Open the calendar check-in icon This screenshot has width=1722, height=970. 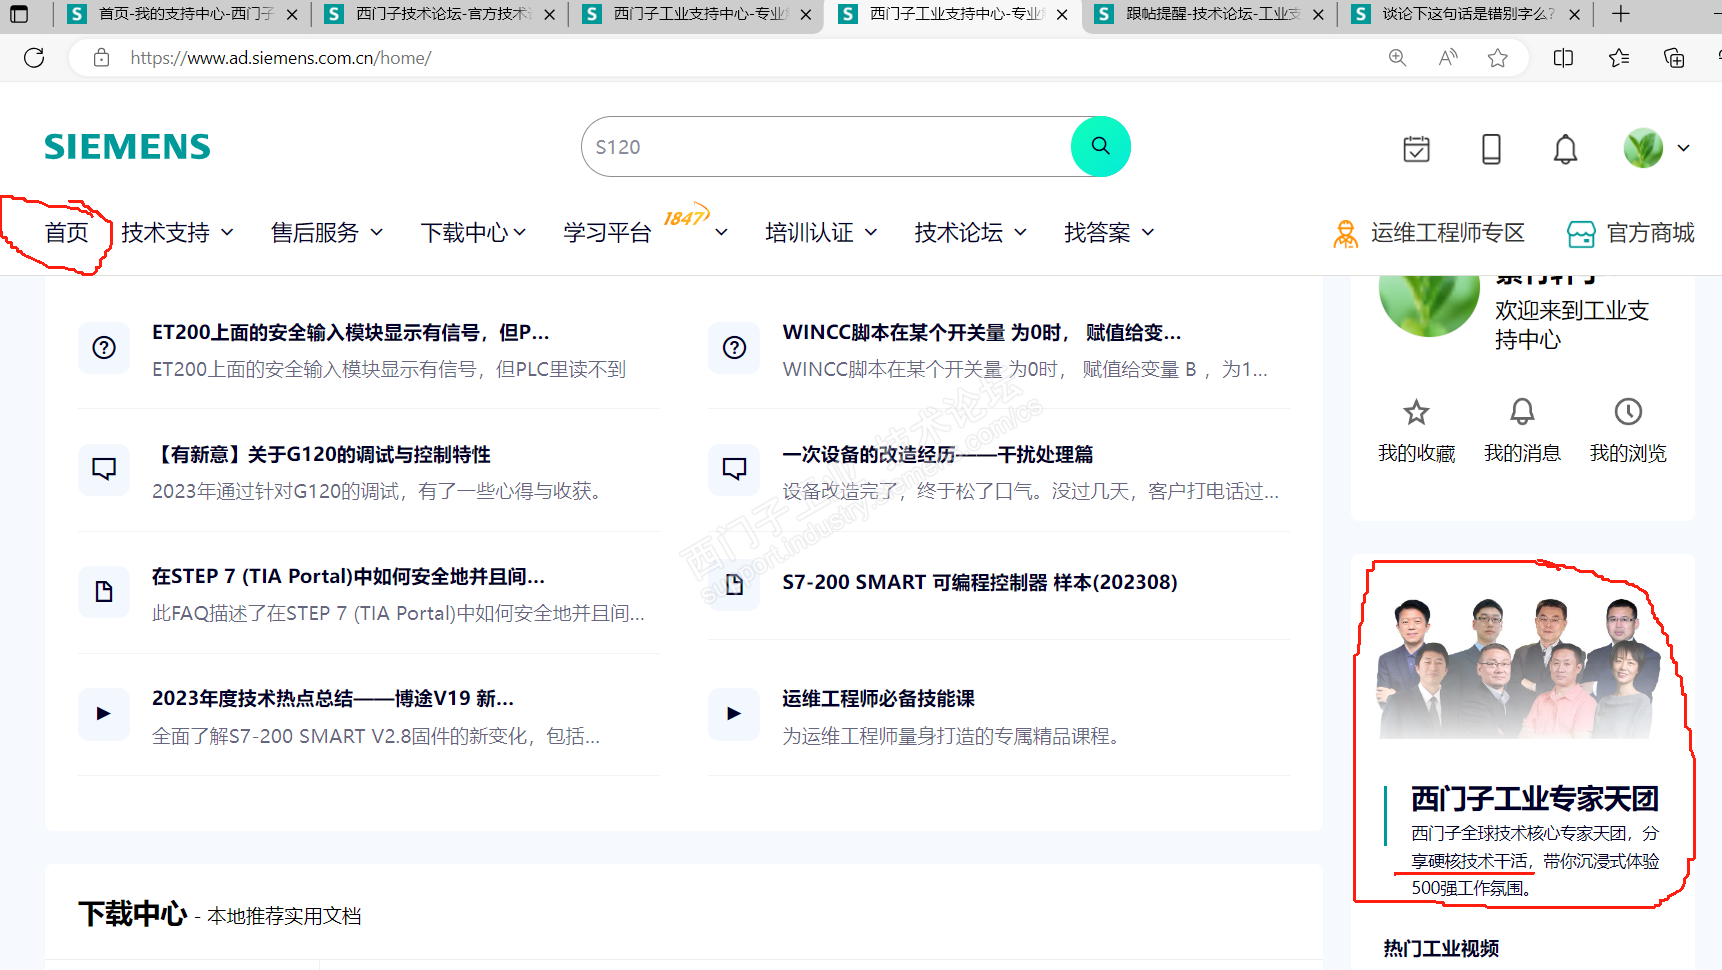[x=1416, y=149]
